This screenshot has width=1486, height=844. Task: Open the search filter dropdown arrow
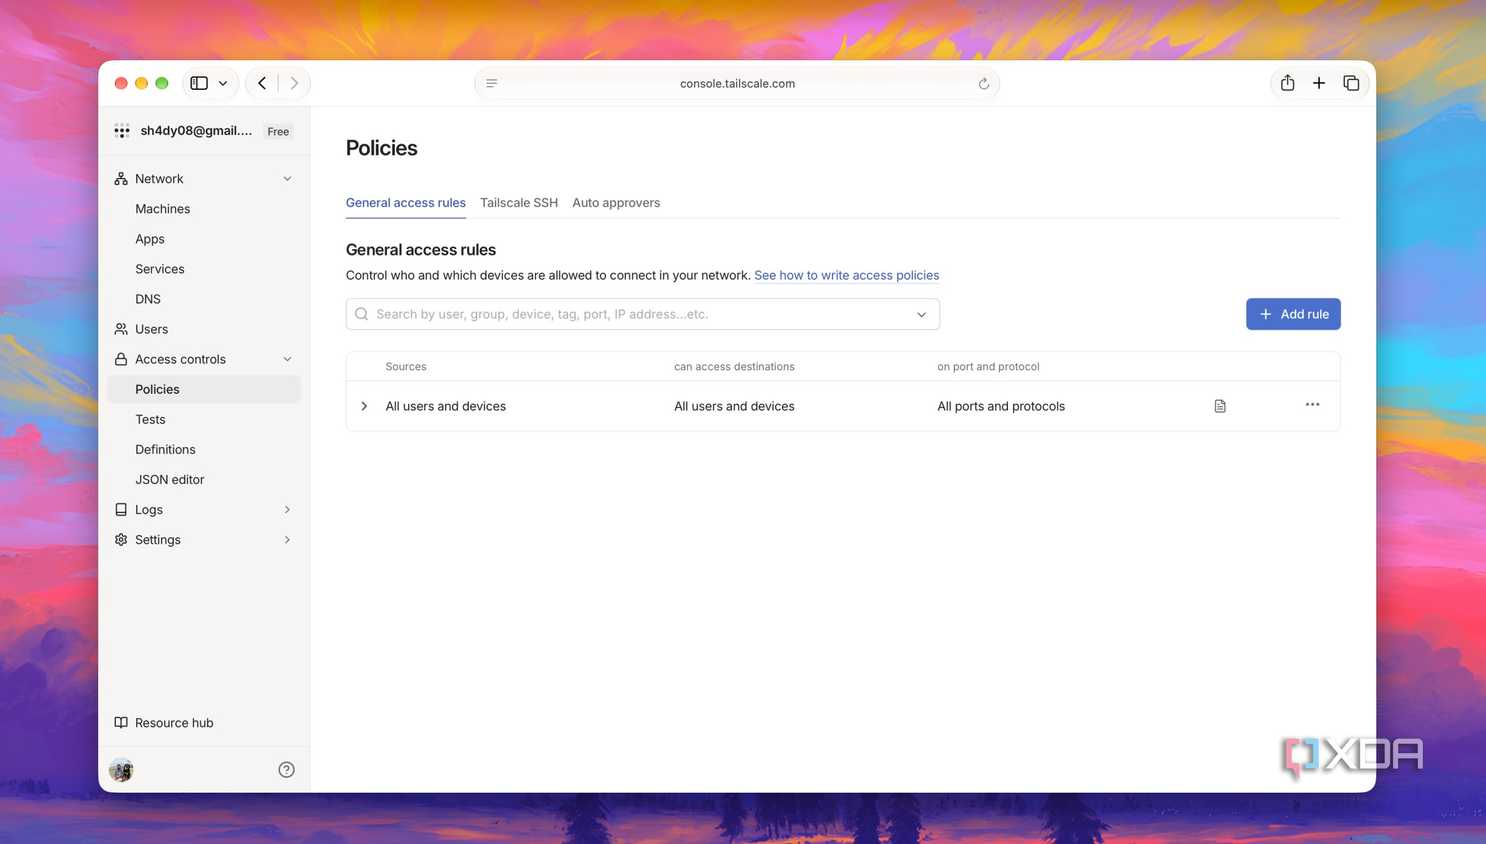(x=922, y=314)
